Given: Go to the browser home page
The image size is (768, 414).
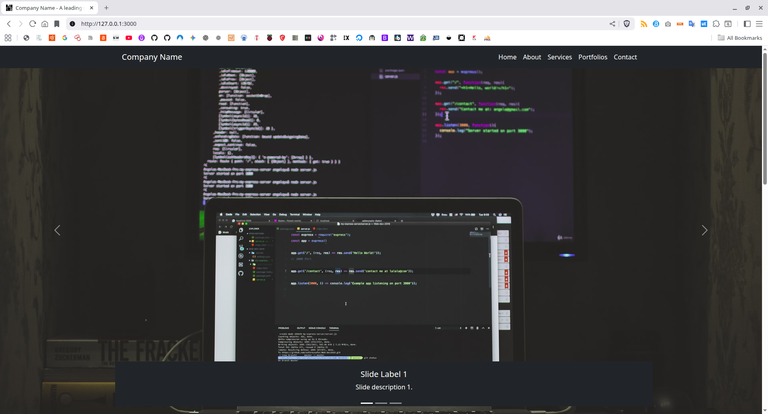Looking at the screenshot, I should coord(45,23).
